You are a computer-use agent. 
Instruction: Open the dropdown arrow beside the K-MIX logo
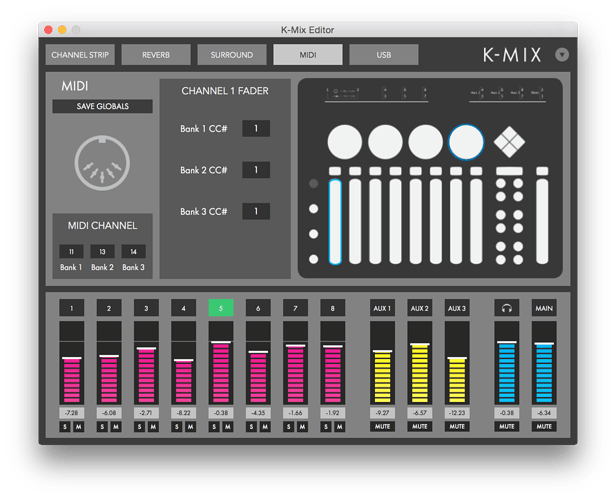point(561,55)
